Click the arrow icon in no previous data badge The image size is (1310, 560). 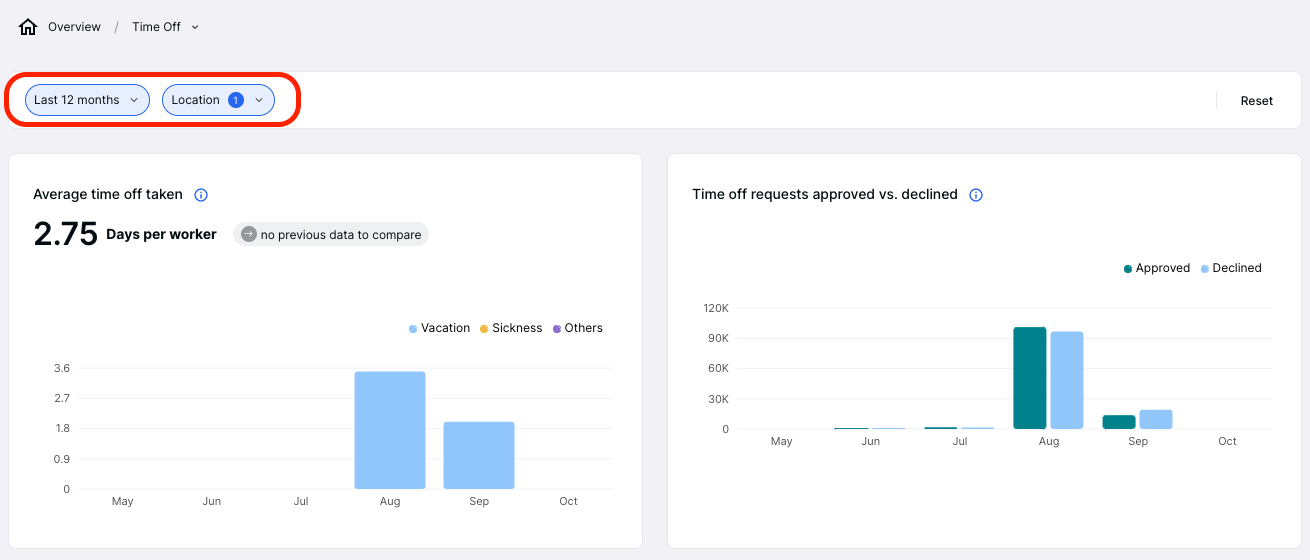[249, 234]
